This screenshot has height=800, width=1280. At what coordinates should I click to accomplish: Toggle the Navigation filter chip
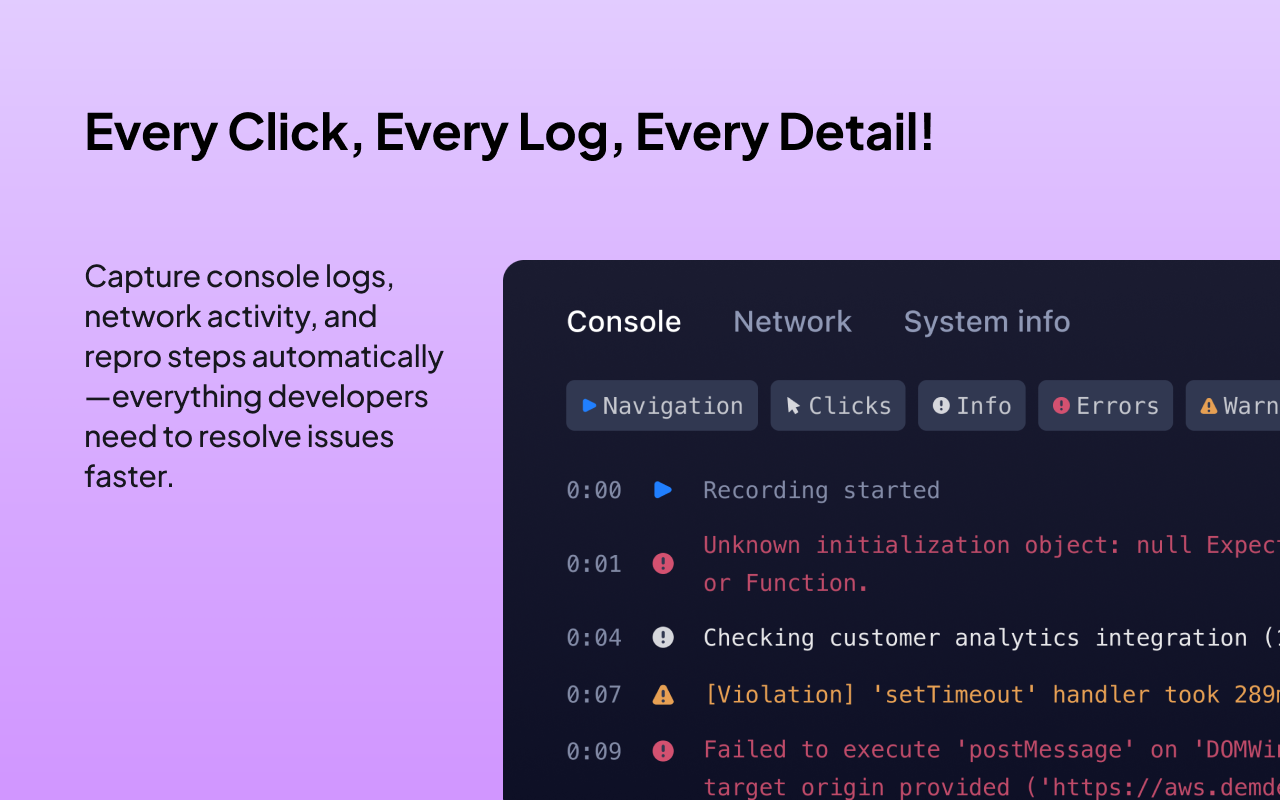662,405
